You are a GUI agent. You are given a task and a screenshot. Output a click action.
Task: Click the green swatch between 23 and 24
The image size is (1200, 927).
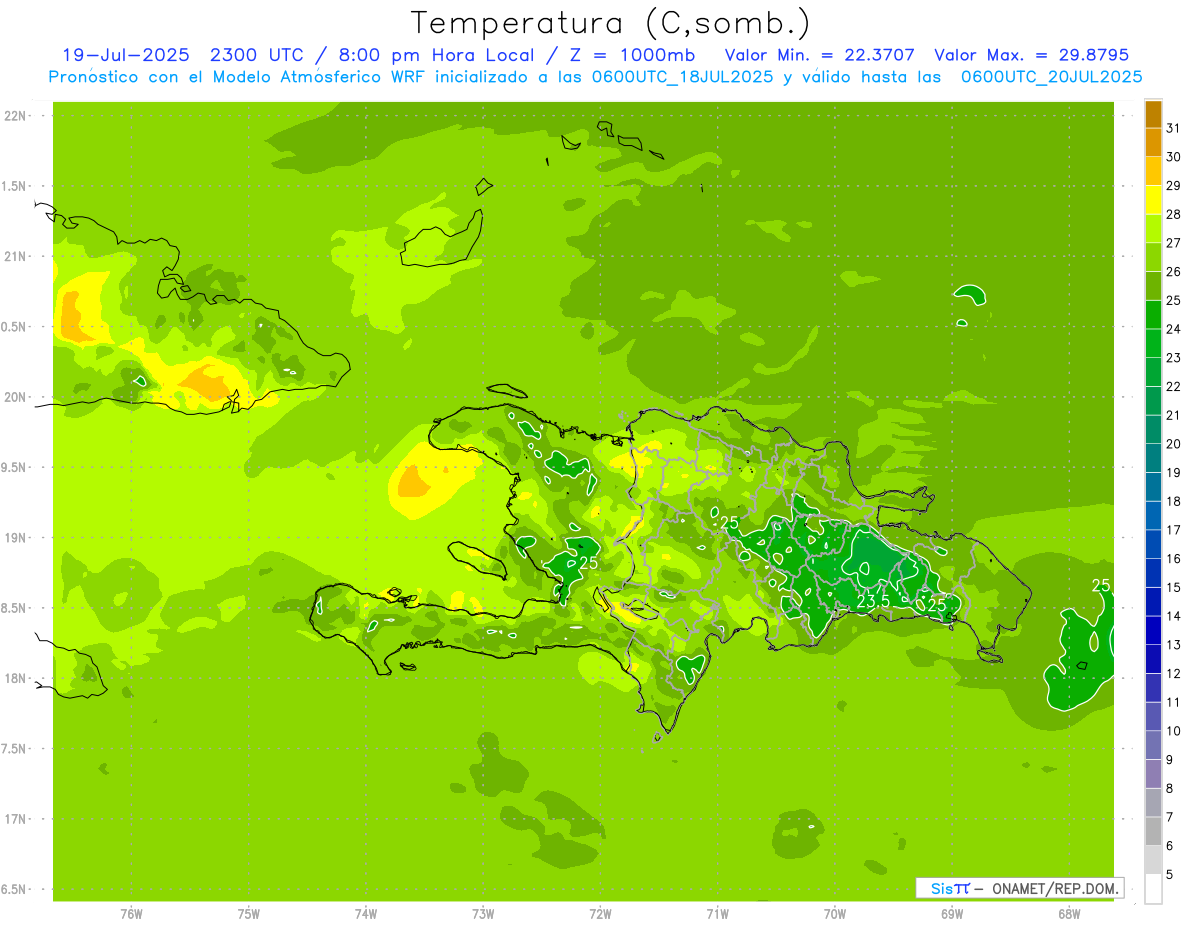pos(1153,343)
